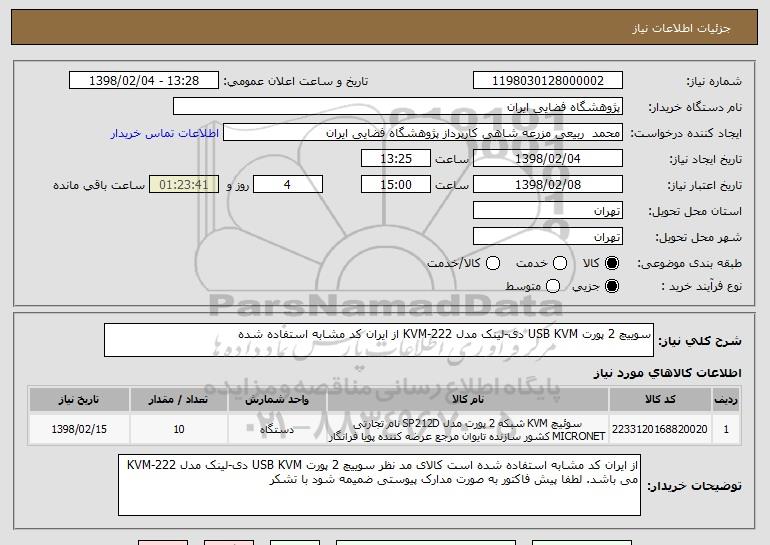770x545 pixels.
Task: Click the quantity cell 10
Action: point(178,429)
